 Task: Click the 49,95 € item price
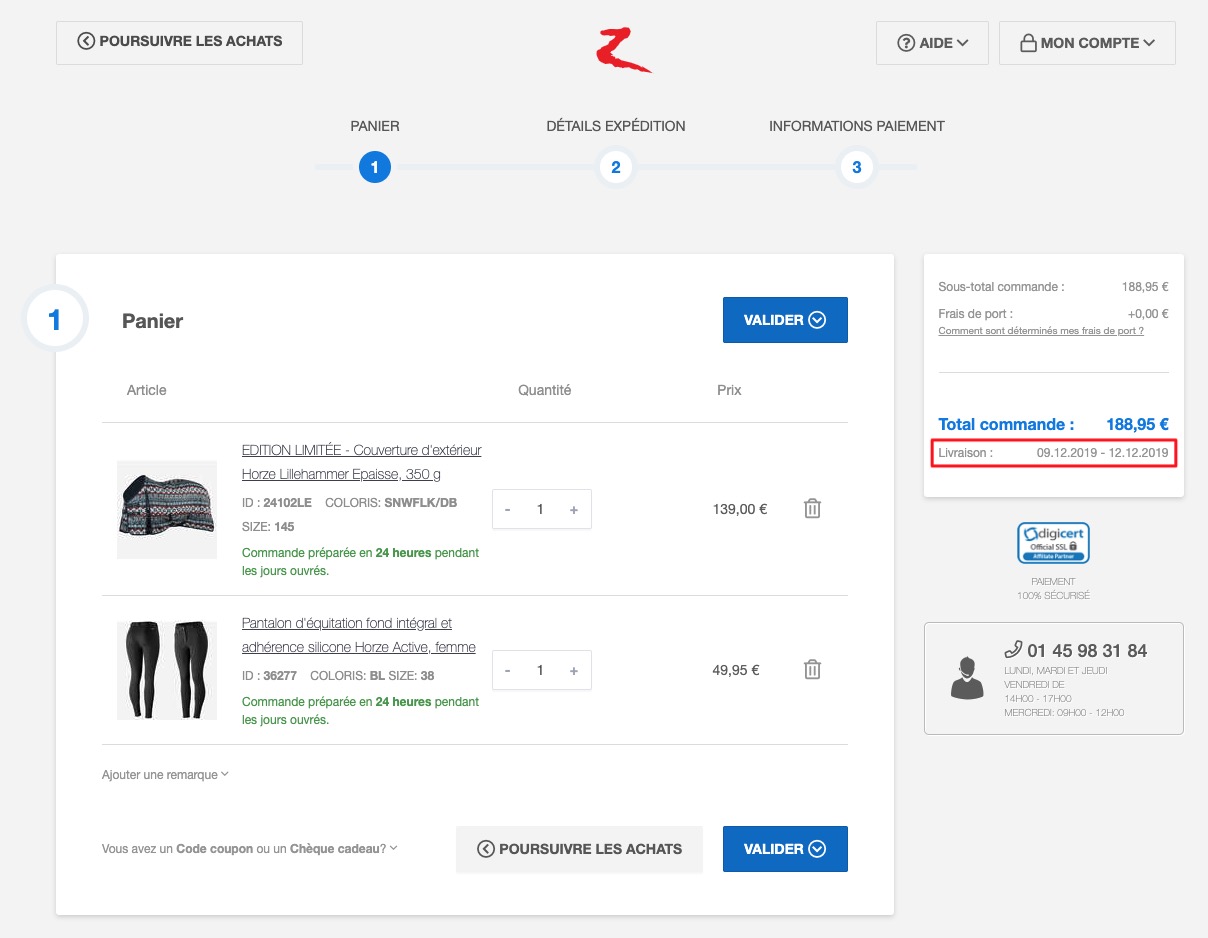point(736,670)
